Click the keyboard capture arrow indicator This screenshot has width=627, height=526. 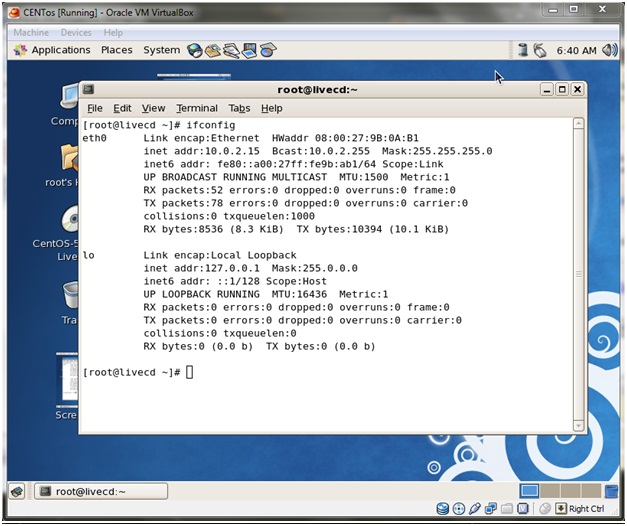coord(561,509)
